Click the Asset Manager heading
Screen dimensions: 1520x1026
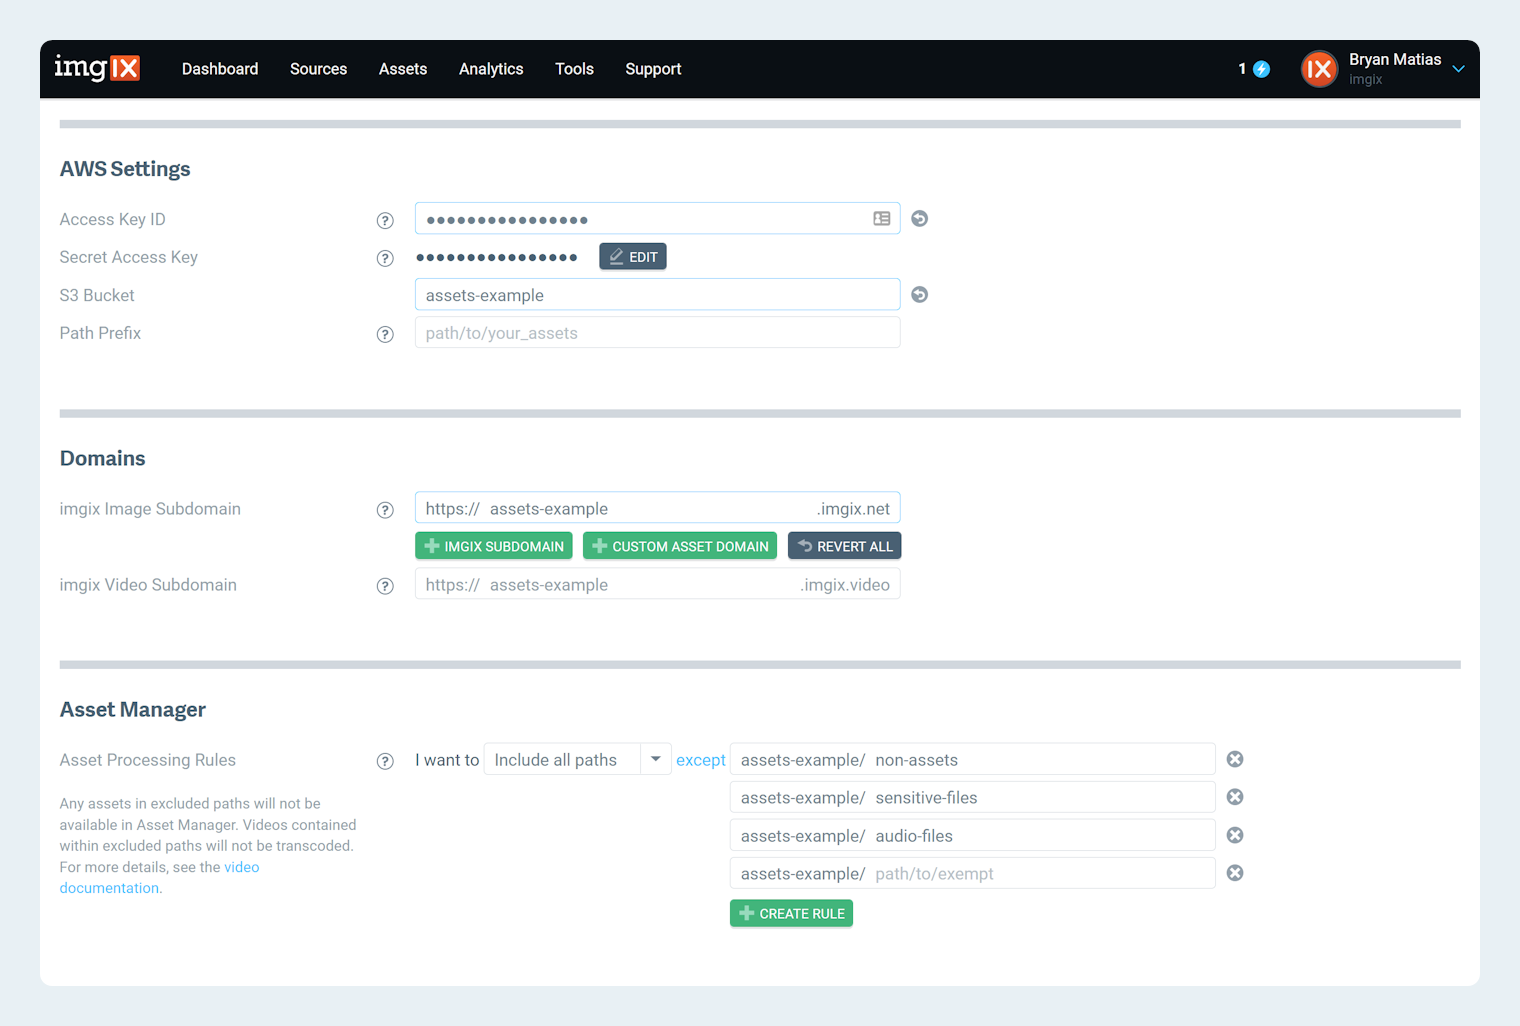pyautogui.click(x=132, y=709)
